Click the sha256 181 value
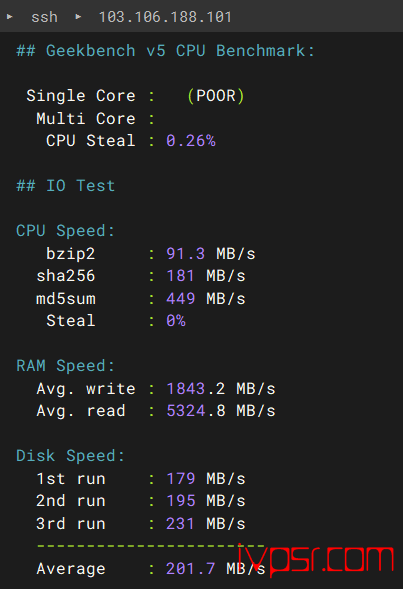The height and width of the screenshot is (589, 403). coord(180,276)
